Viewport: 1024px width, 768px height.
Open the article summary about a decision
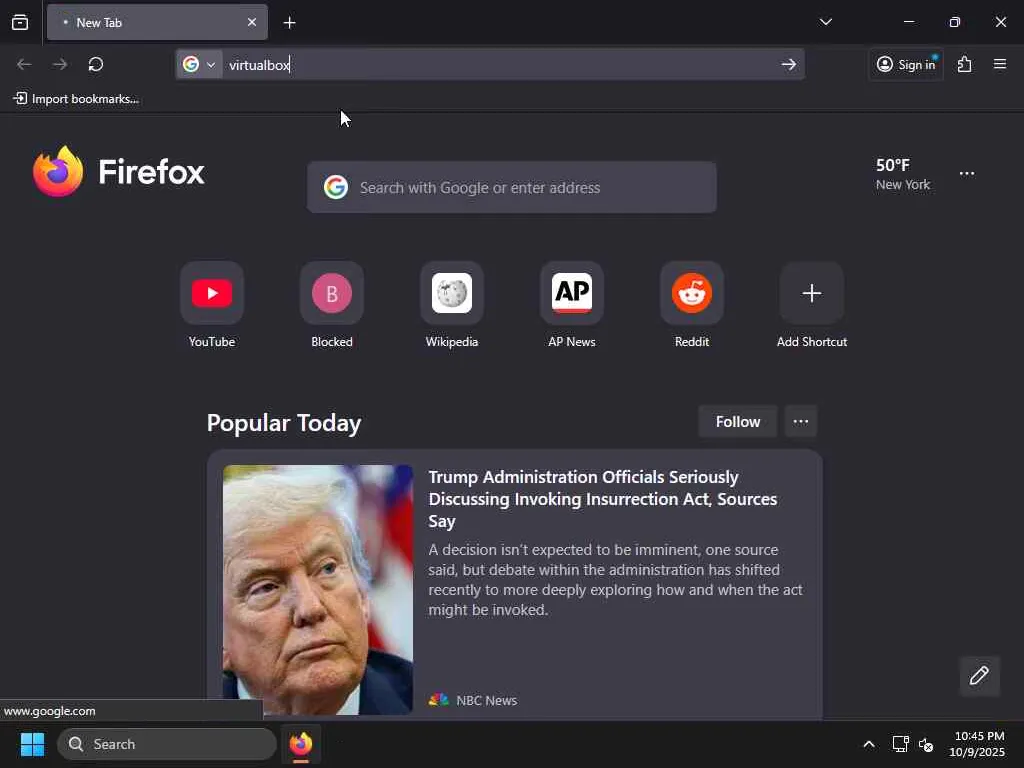coord(615,579)
